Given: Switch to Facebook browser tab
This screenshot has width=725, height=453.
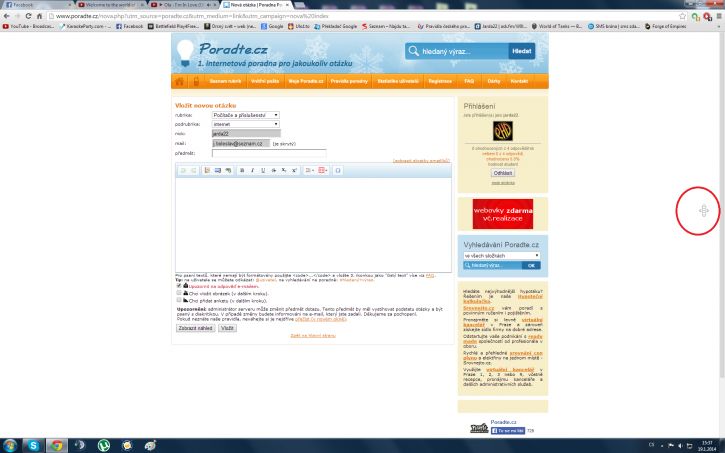Looking at the screenshot, I should click(37, 5).
